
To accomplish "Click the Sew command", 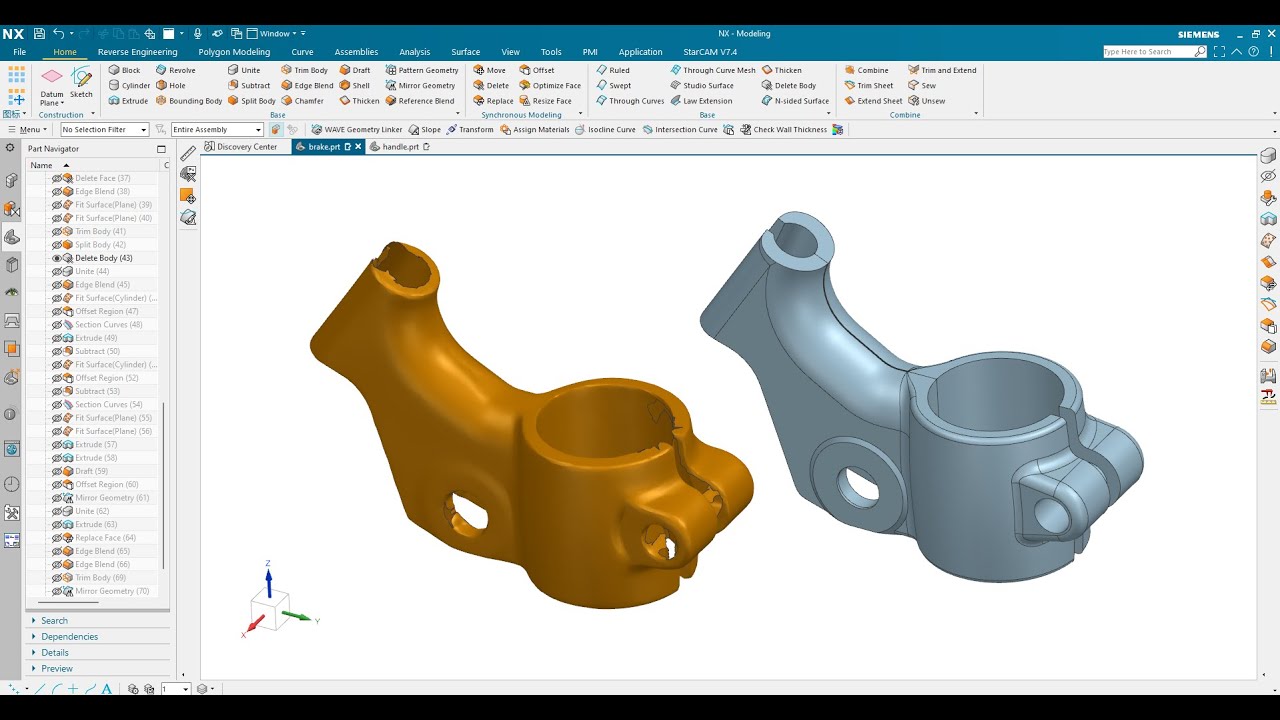I will point(922,86).
